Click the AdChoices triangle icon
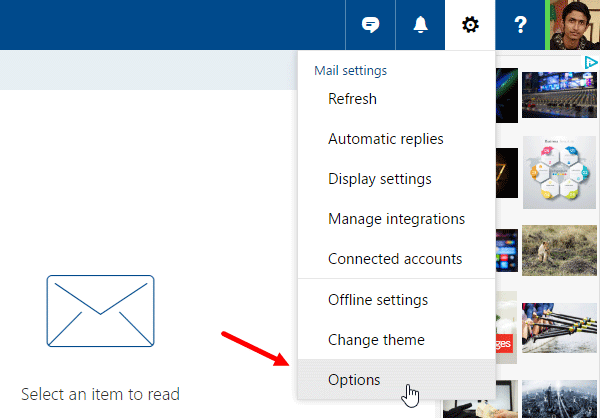The image size is (600, 418). [x=591, y=62]
